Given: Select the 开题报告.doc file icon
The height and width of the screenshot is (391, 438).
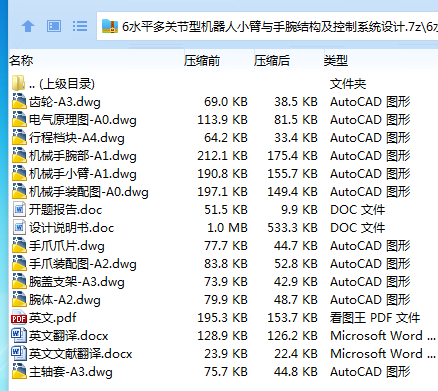Looking at the screenshot, I should (19, 209).
